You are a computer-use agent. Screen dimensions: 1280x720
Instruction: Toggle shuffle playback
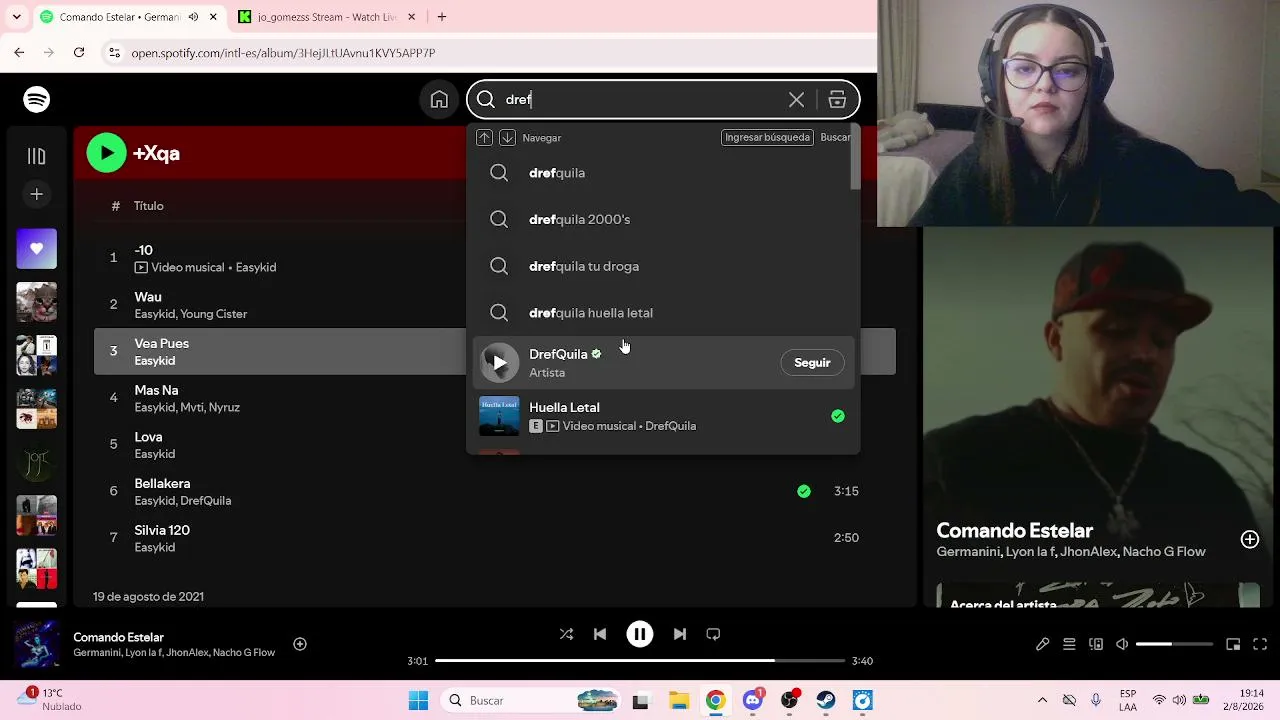[x=566, y=634]
